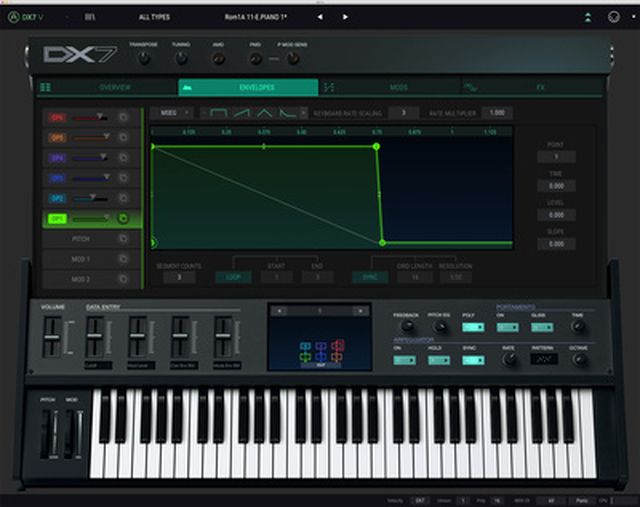Toggle the MOD 1 envelope power button
Screen dimensions: 640x507
pos(123,259)
